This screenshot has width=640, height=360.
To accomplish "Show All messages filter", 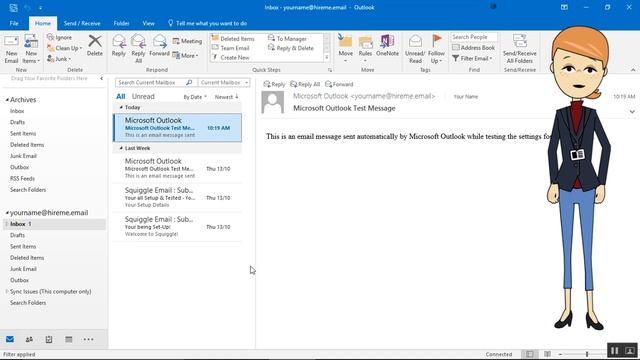I will 120,97.
